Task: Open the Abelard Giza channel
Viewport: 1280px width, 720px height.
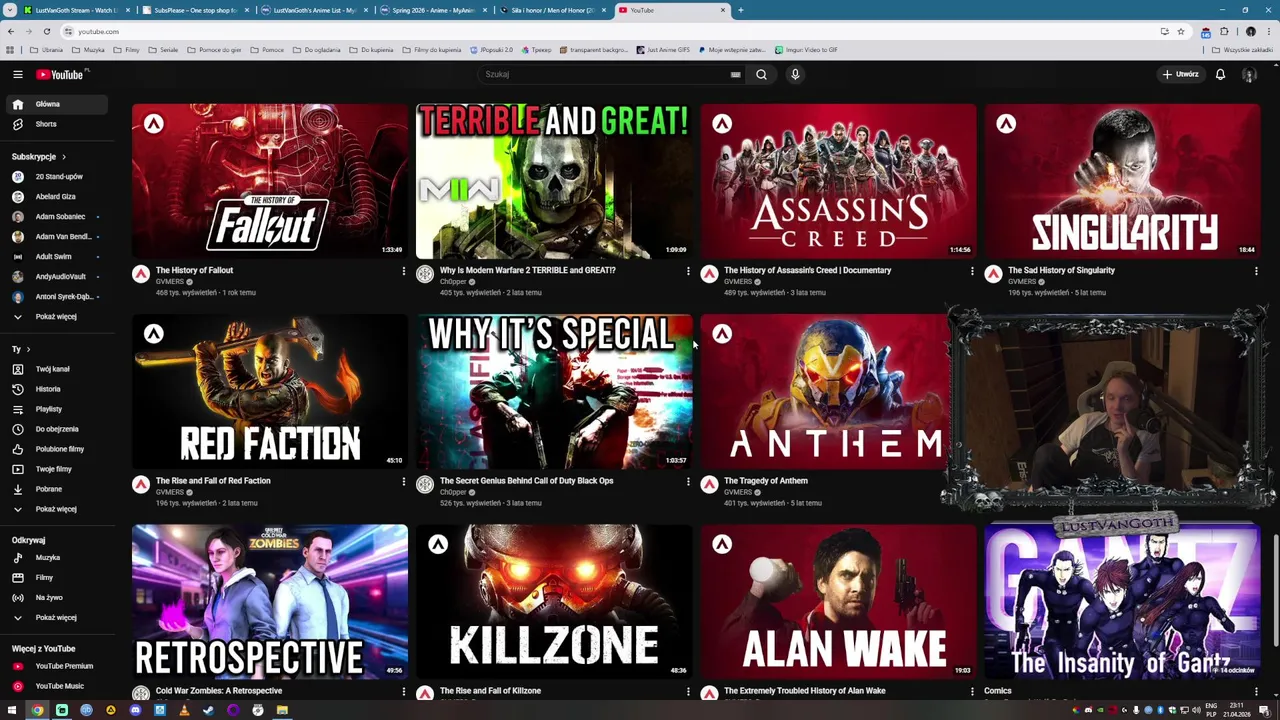Action: [x=55, y=197]
